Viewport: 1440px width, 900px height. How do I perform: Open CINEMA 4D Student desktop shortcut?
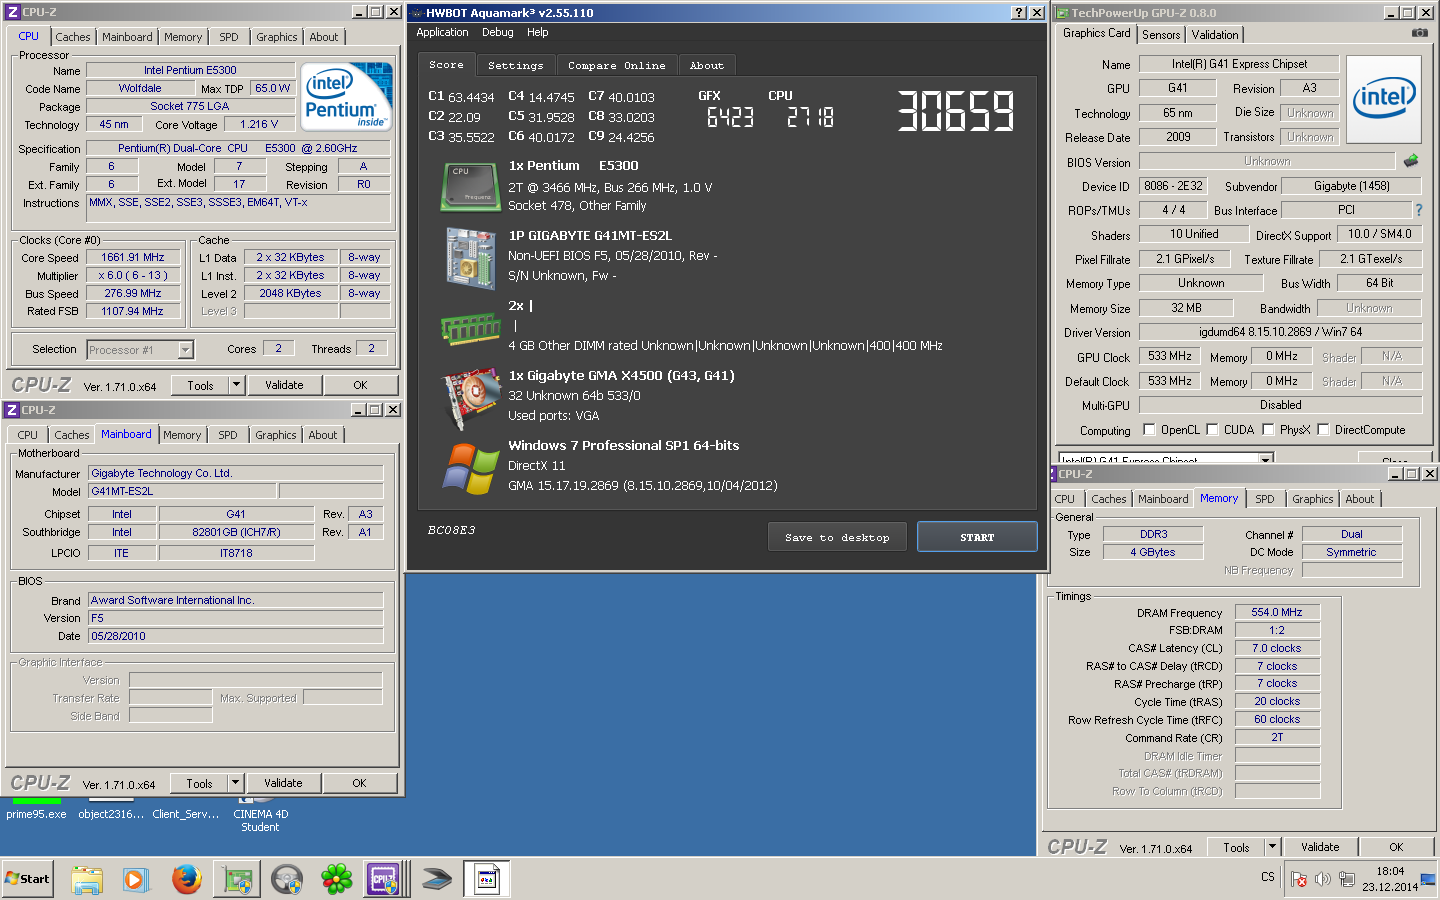tap(260, 815)
